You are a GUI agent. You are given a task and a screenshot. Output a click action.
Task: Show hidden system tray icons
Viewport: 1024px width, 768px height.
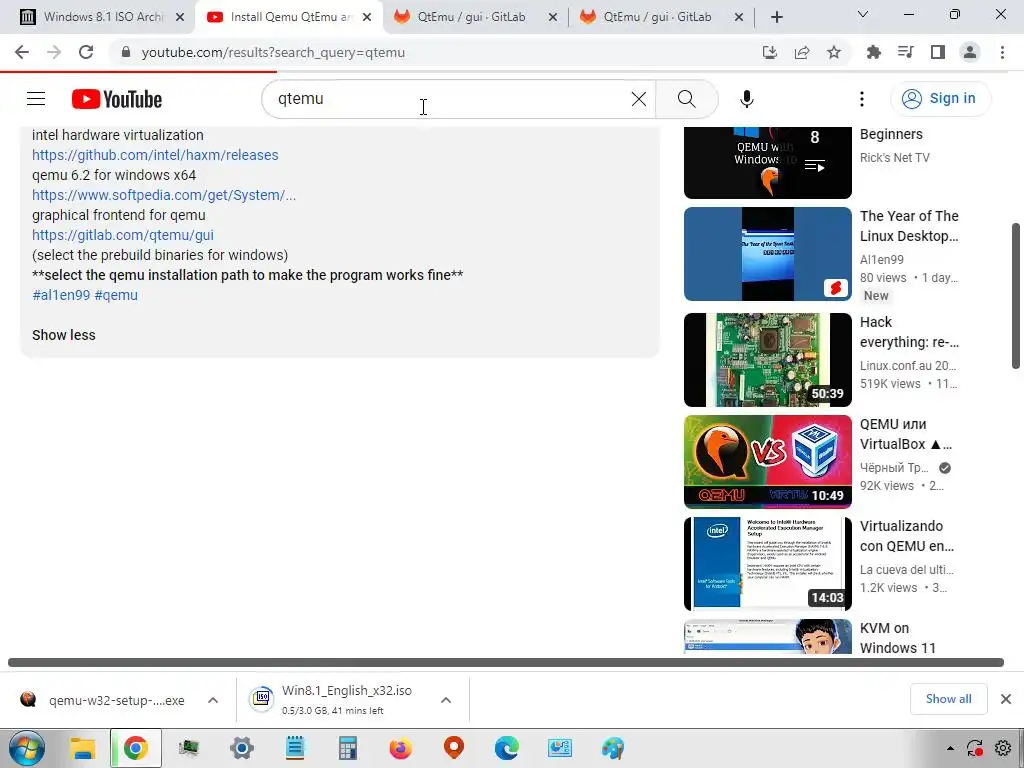pyautogui.click(x=950, y=748)
